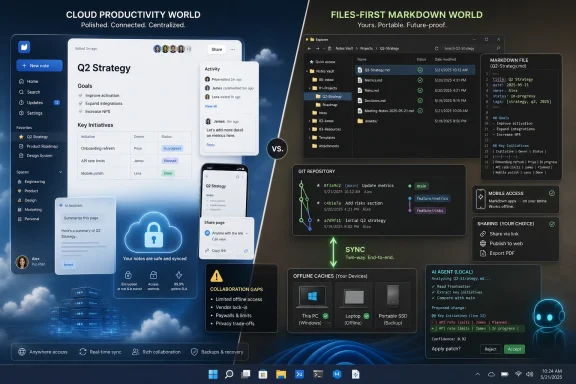The image size is (576, 384).
Task: Open the link permission dropdown arrow
Action: pos(246,233)
